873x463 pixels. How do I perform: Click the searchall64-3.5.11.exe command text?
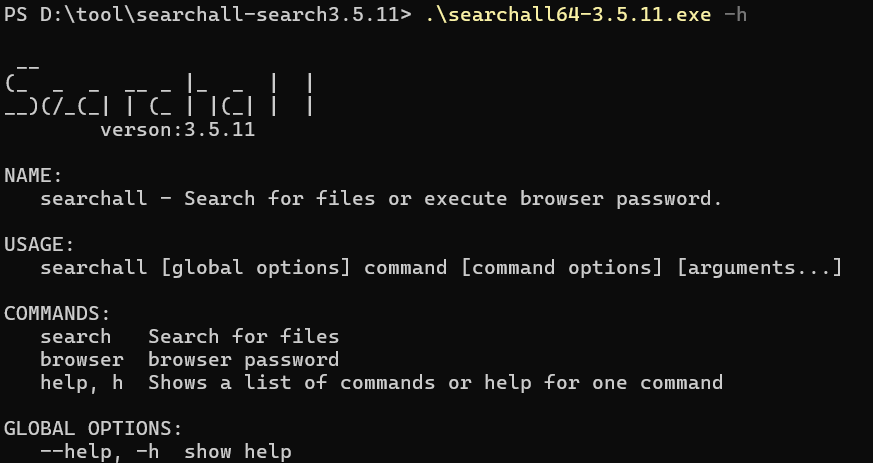point(568,14)
